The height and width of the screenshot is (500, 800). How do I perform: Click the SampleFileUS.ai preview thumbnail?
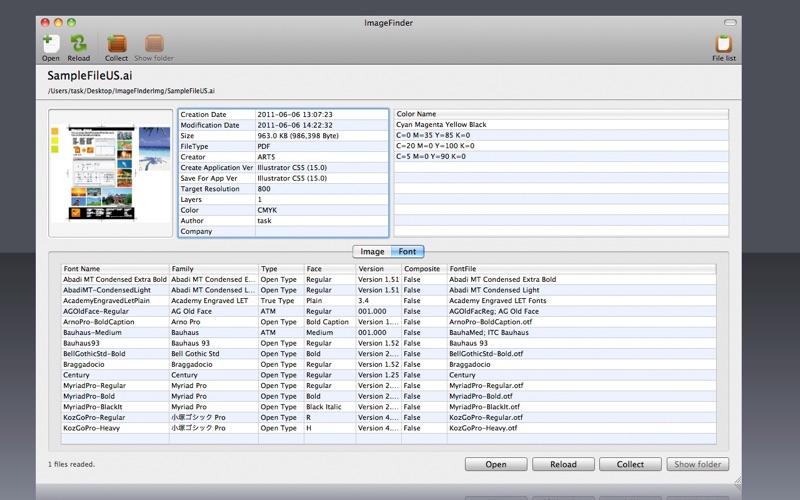click(x=111, y=172)
